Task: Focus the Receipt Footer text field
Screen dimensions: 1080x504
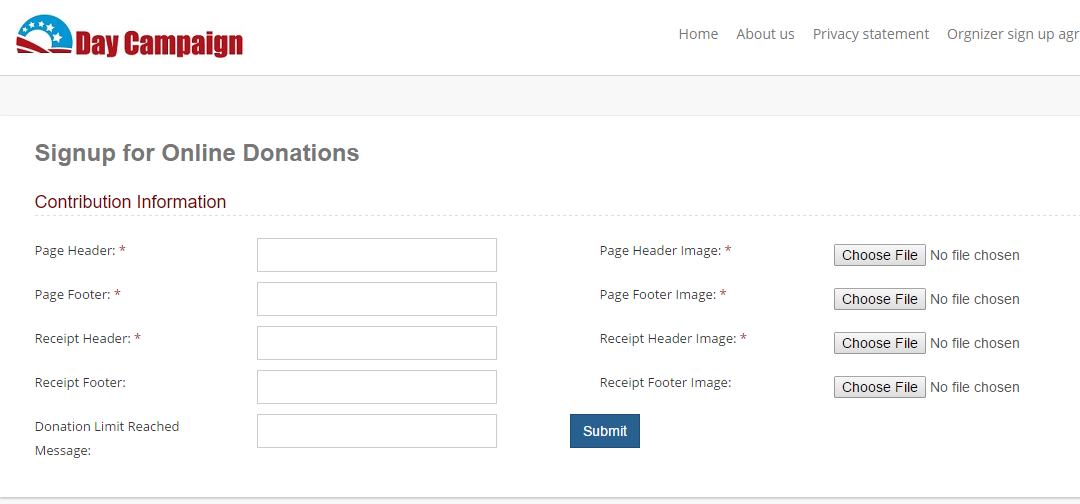Action: (x=377, y=387)
